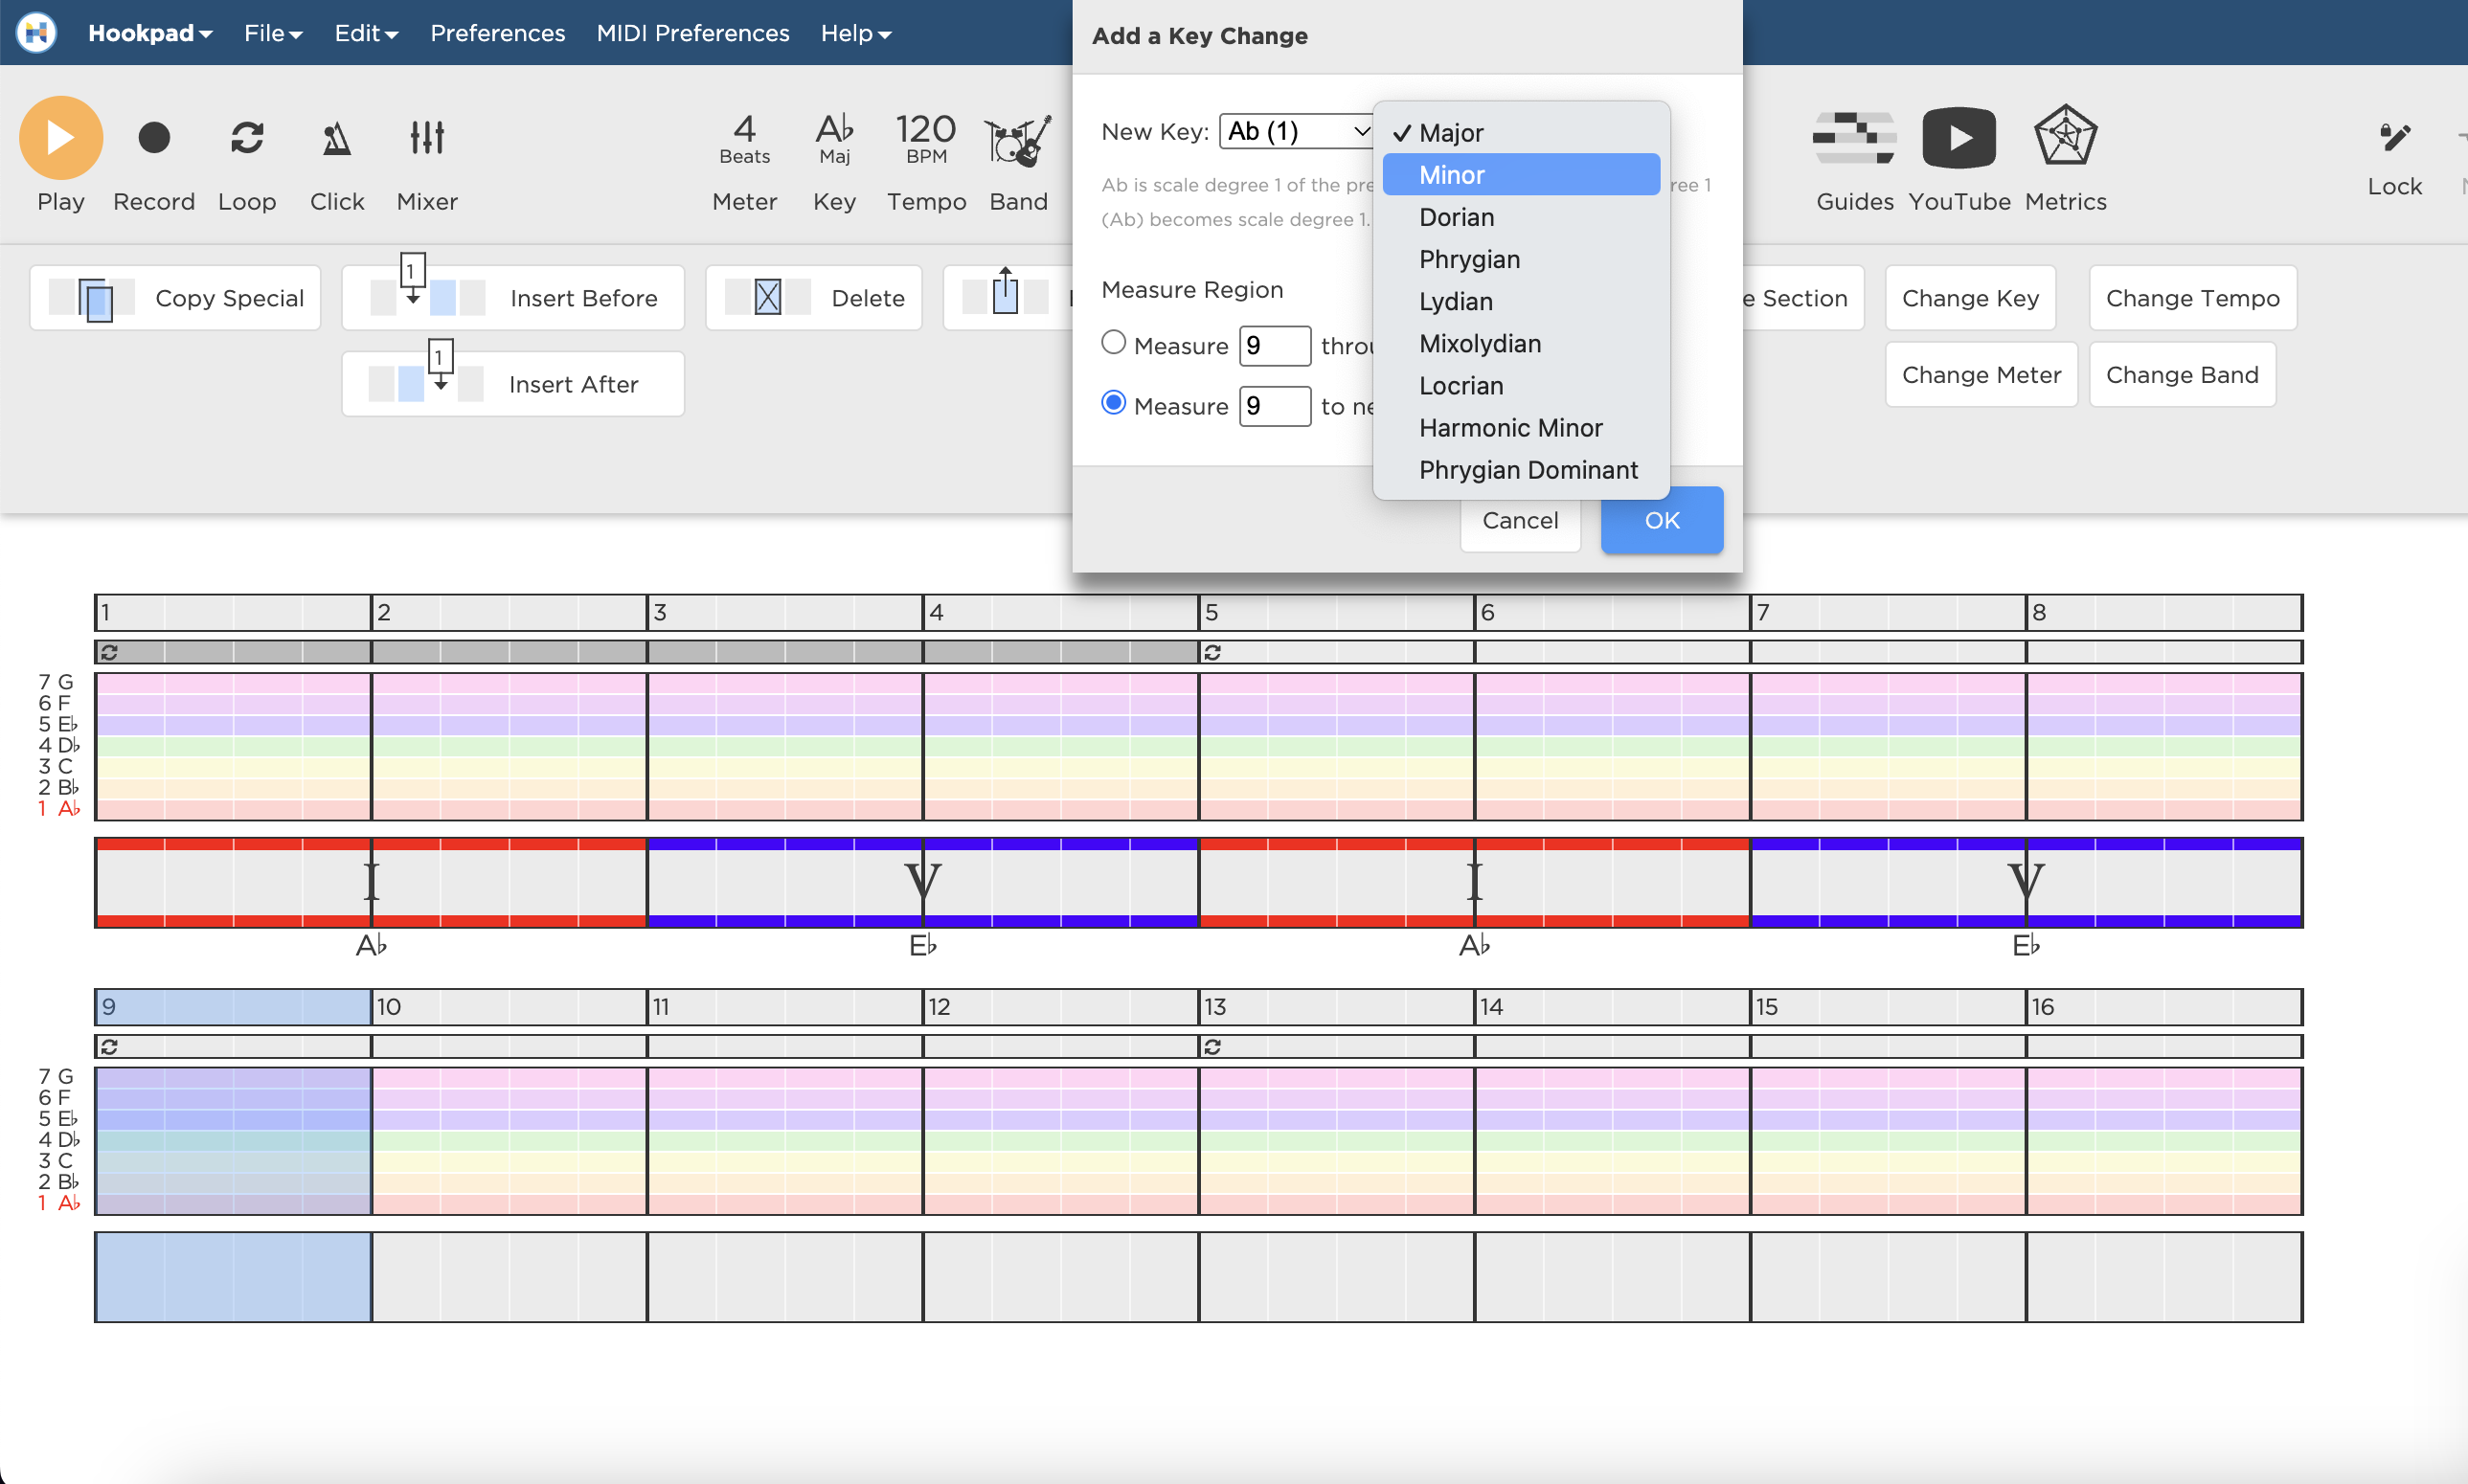Viewport: 2468px width, 1484px height.
Task: Choose Harmonic Minor from the mode list
Action: click(1521, 427)
